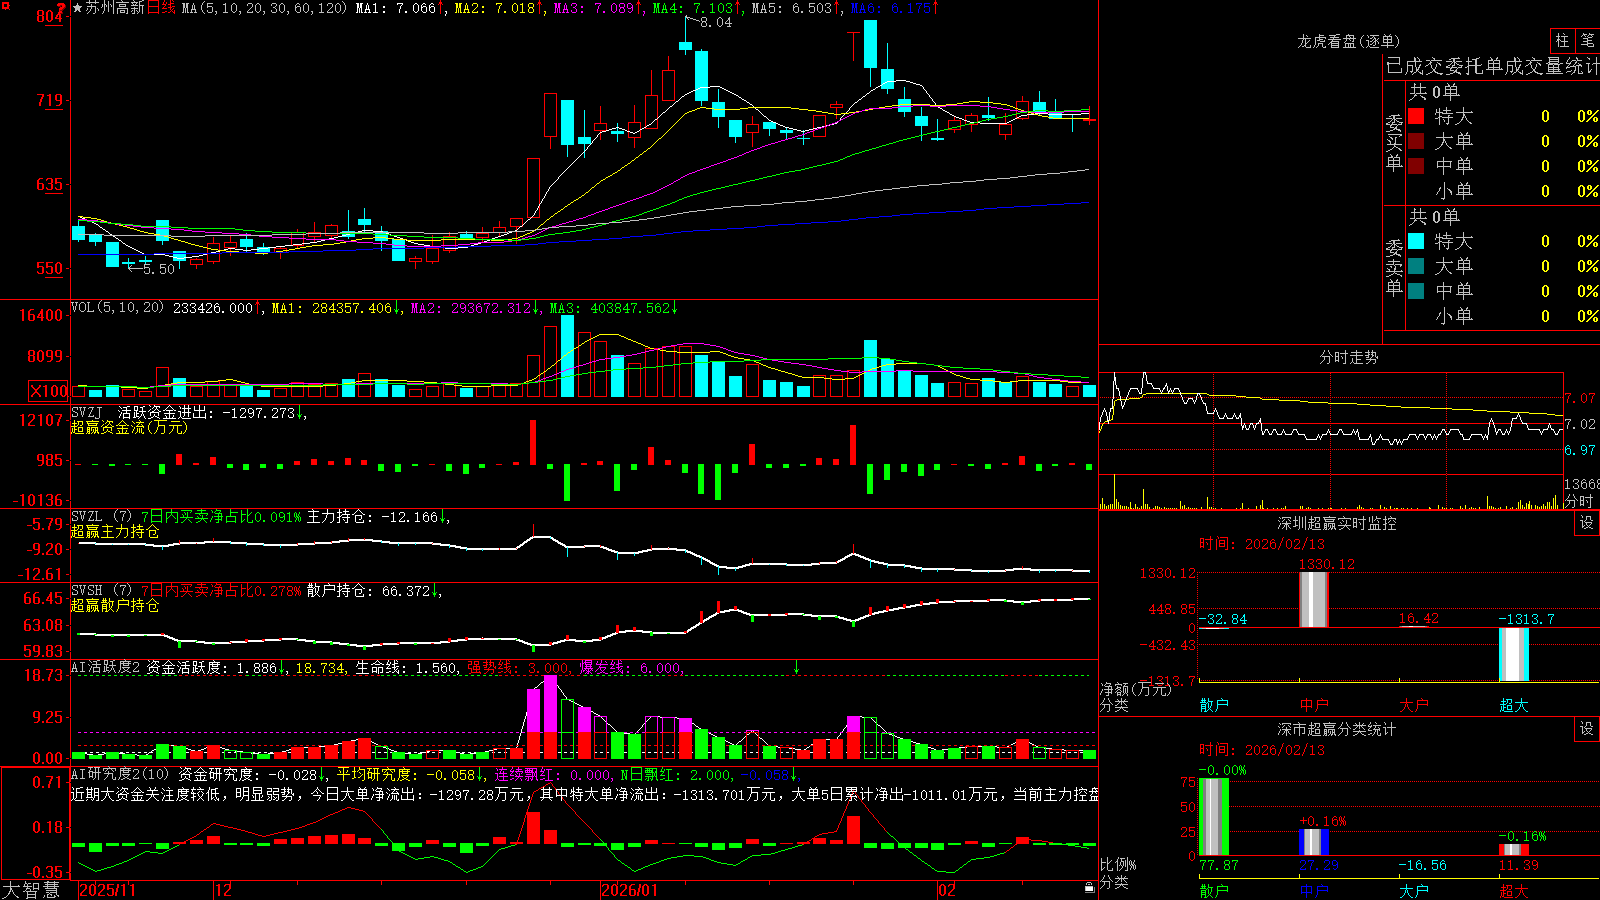
Task: Click the 散户 category label under 实时监控
Action: (x=1214, y=705)
